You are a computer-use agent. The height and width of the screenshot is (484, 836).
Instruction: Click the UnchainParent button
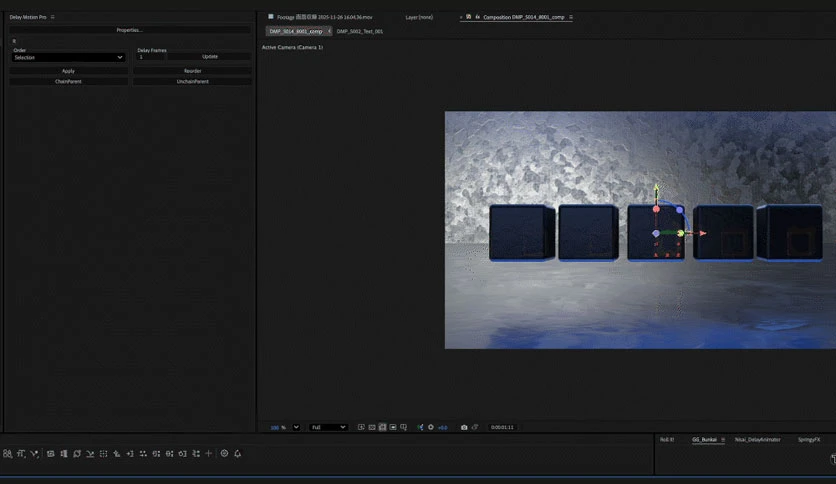point(192,82)
